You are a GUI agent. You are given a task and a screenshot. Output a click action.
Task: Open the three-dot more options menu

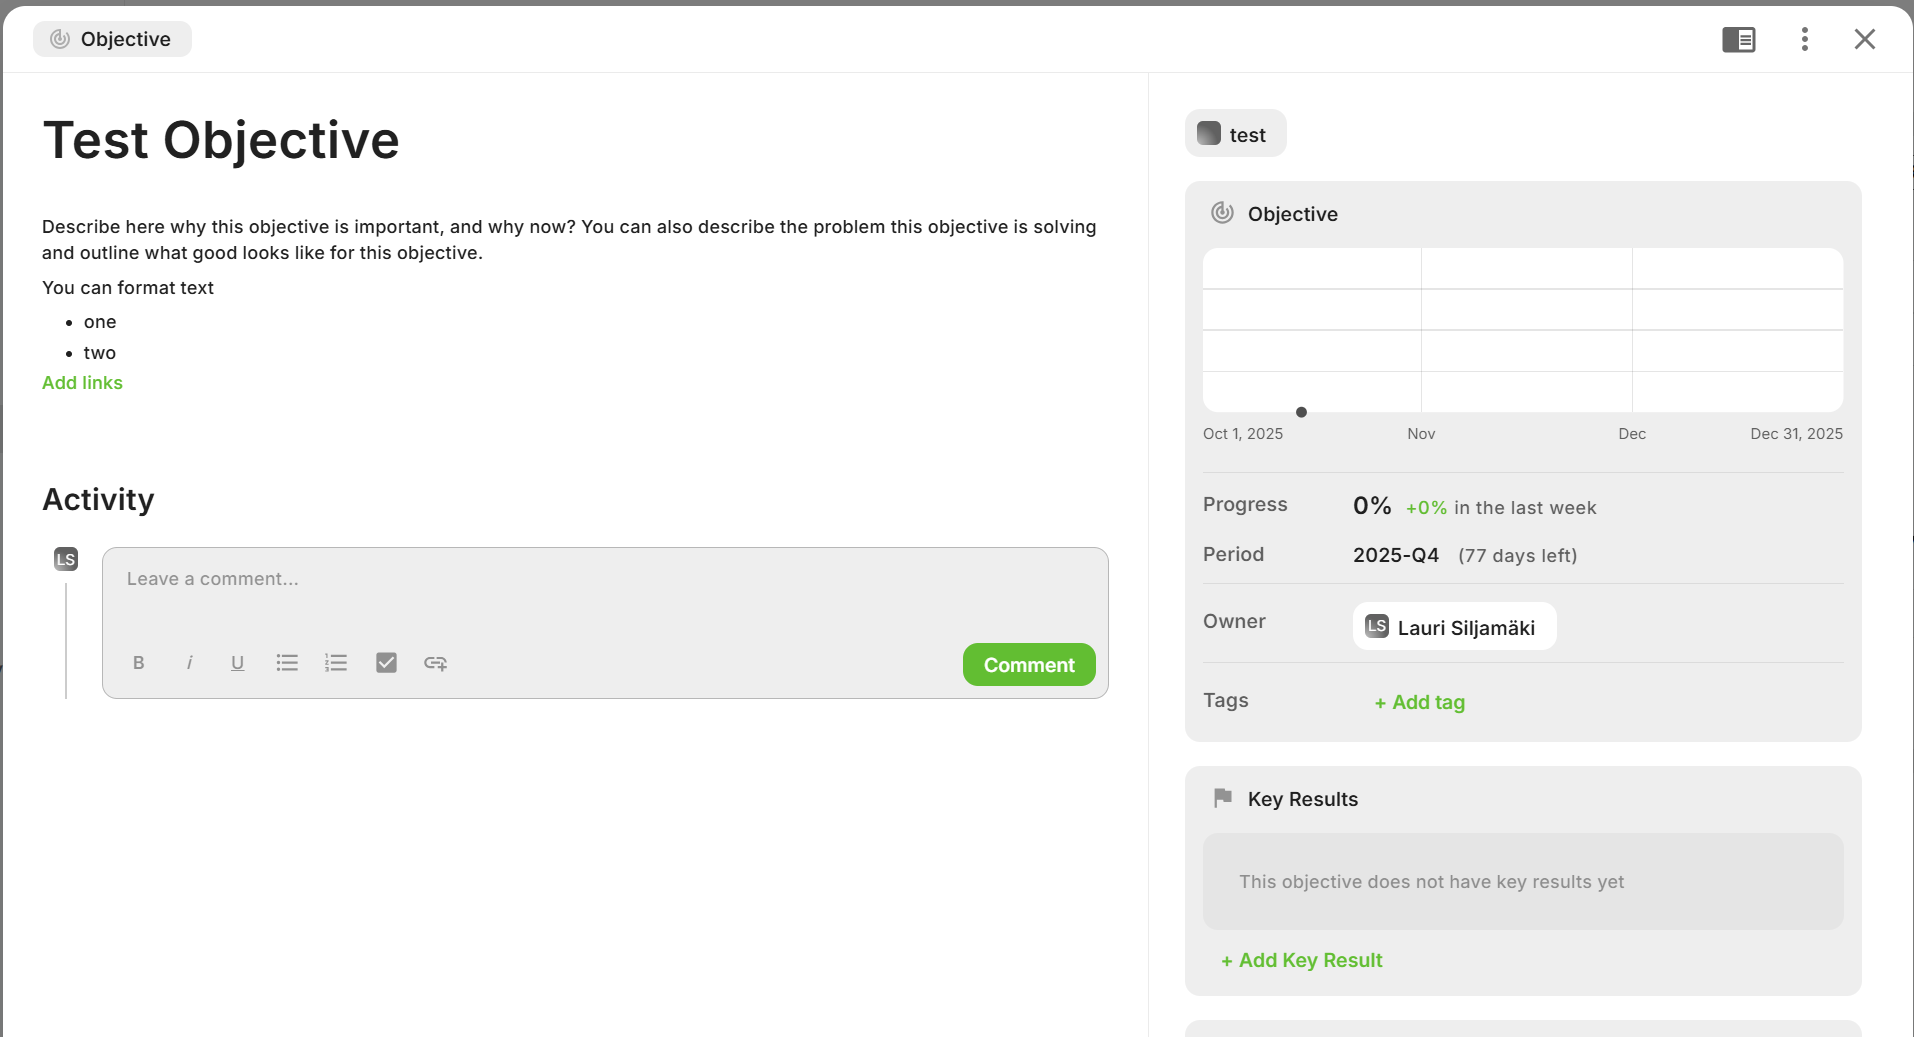[1805, 39]
